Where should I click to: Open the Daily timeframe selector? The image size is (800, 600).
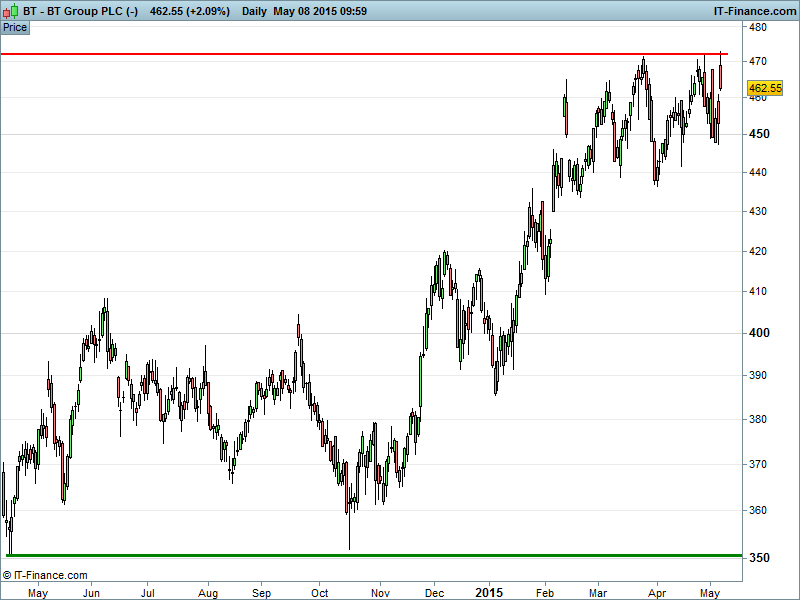[x=254, y=11]
